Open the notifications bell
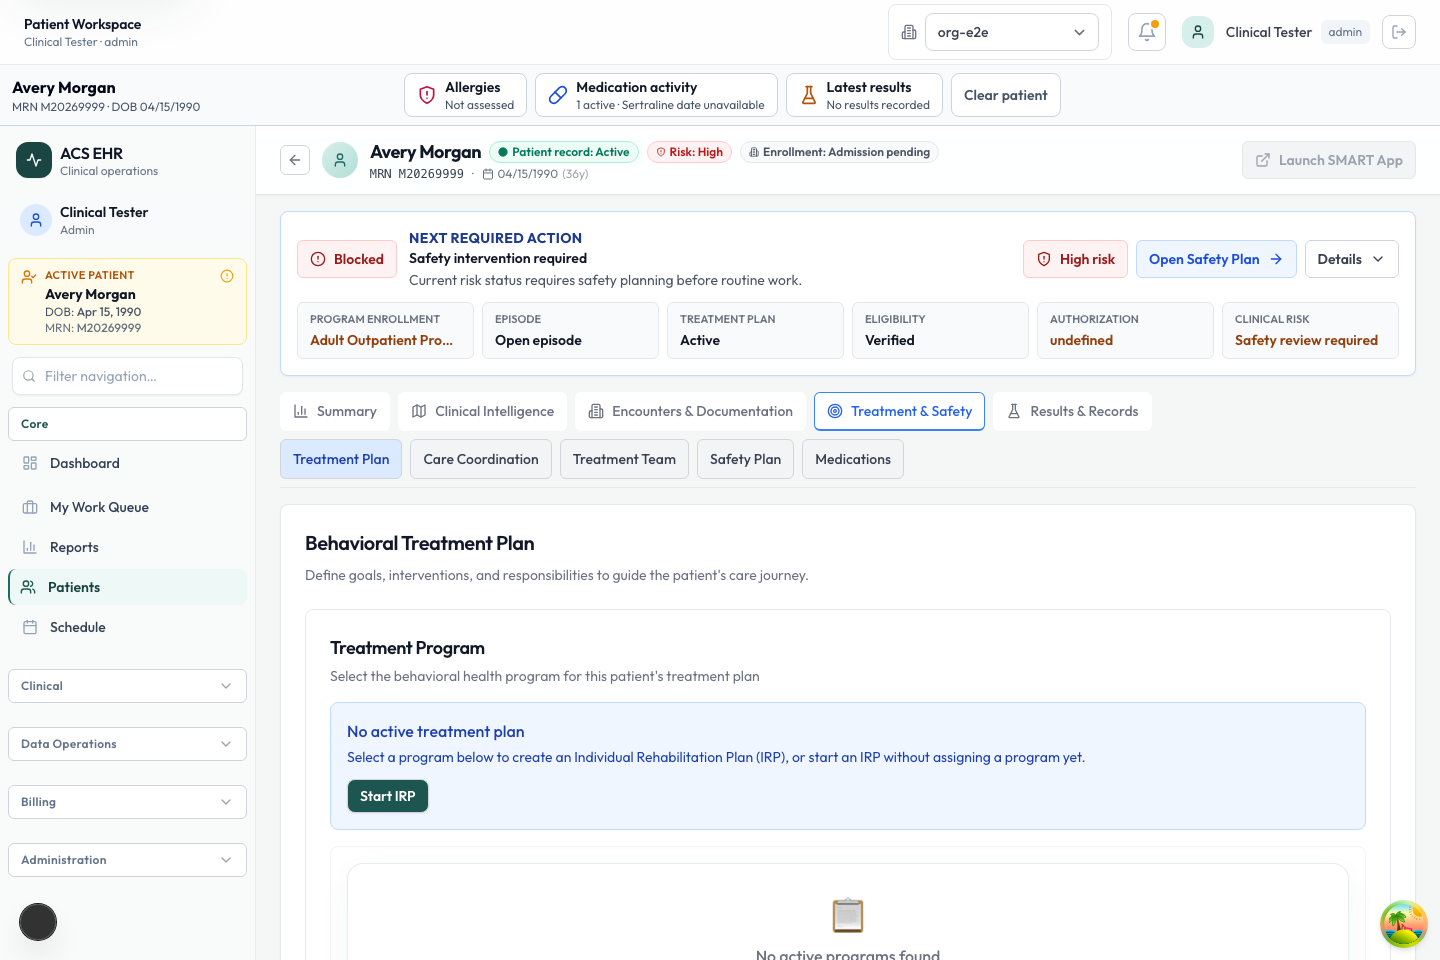 point(1147,32)
